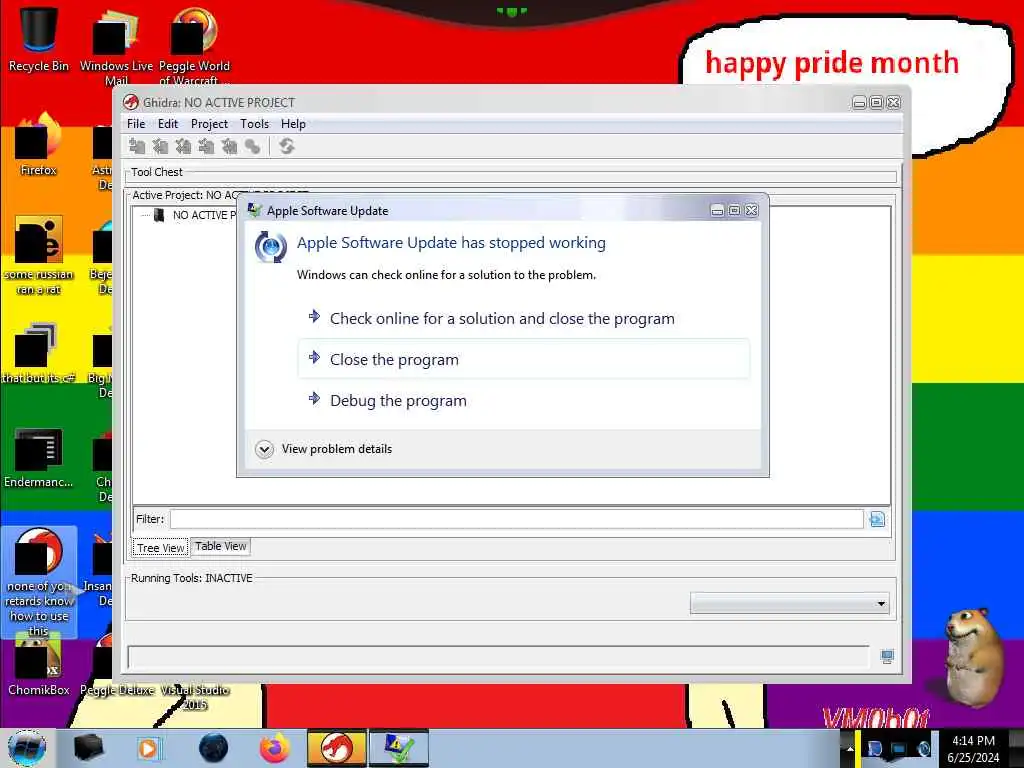Switch to Ghidra via taskbar button
The width and height of the screenshot is (1024, 768).
(336, 748)
